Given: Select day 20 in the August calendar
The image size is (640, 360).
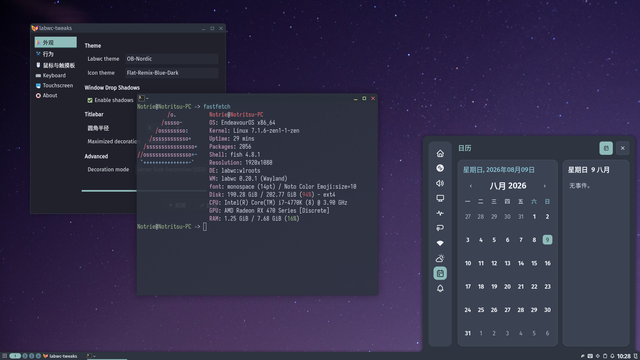Looking at the screenshot, I should click(507, 287).
